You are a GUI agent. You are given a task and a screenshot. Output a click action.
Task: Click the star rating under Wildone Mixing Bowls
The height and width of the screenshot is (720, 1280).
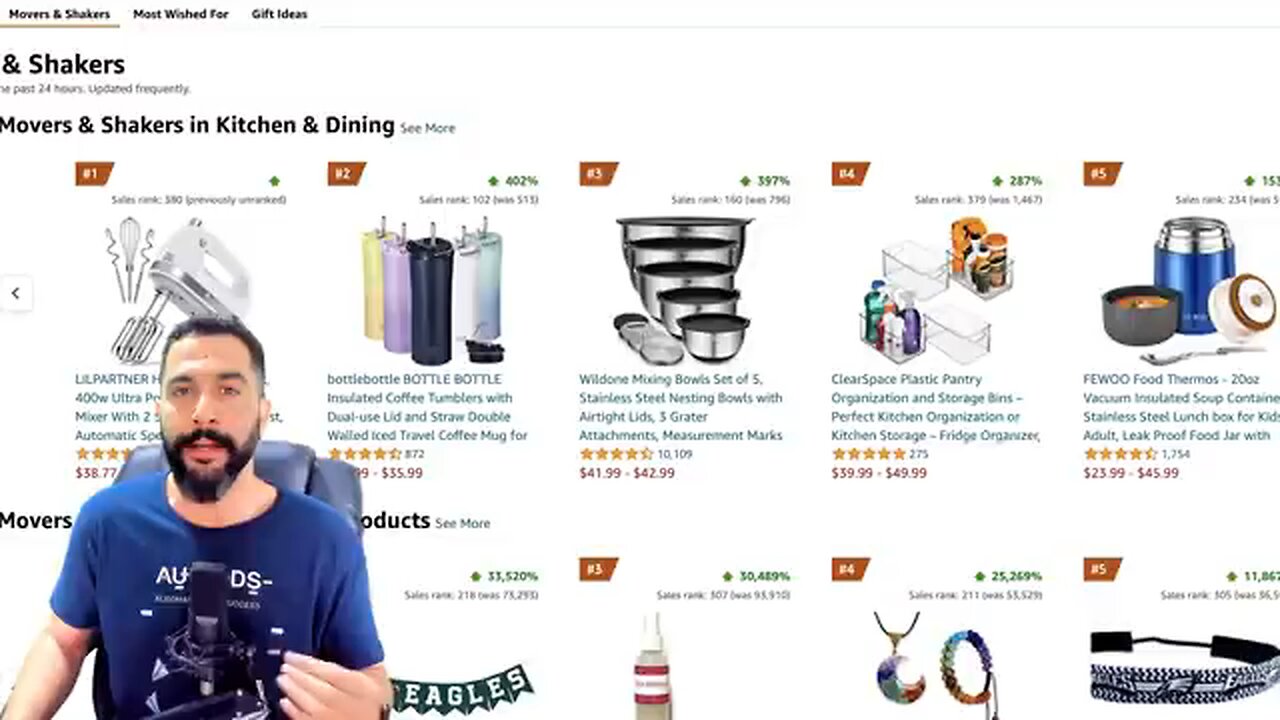point(616,454)
